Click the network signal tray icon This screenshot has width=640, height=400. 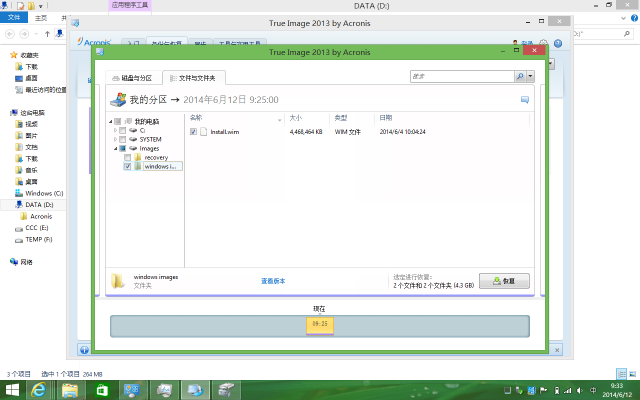pyautogui.click(x=568, y=391)
